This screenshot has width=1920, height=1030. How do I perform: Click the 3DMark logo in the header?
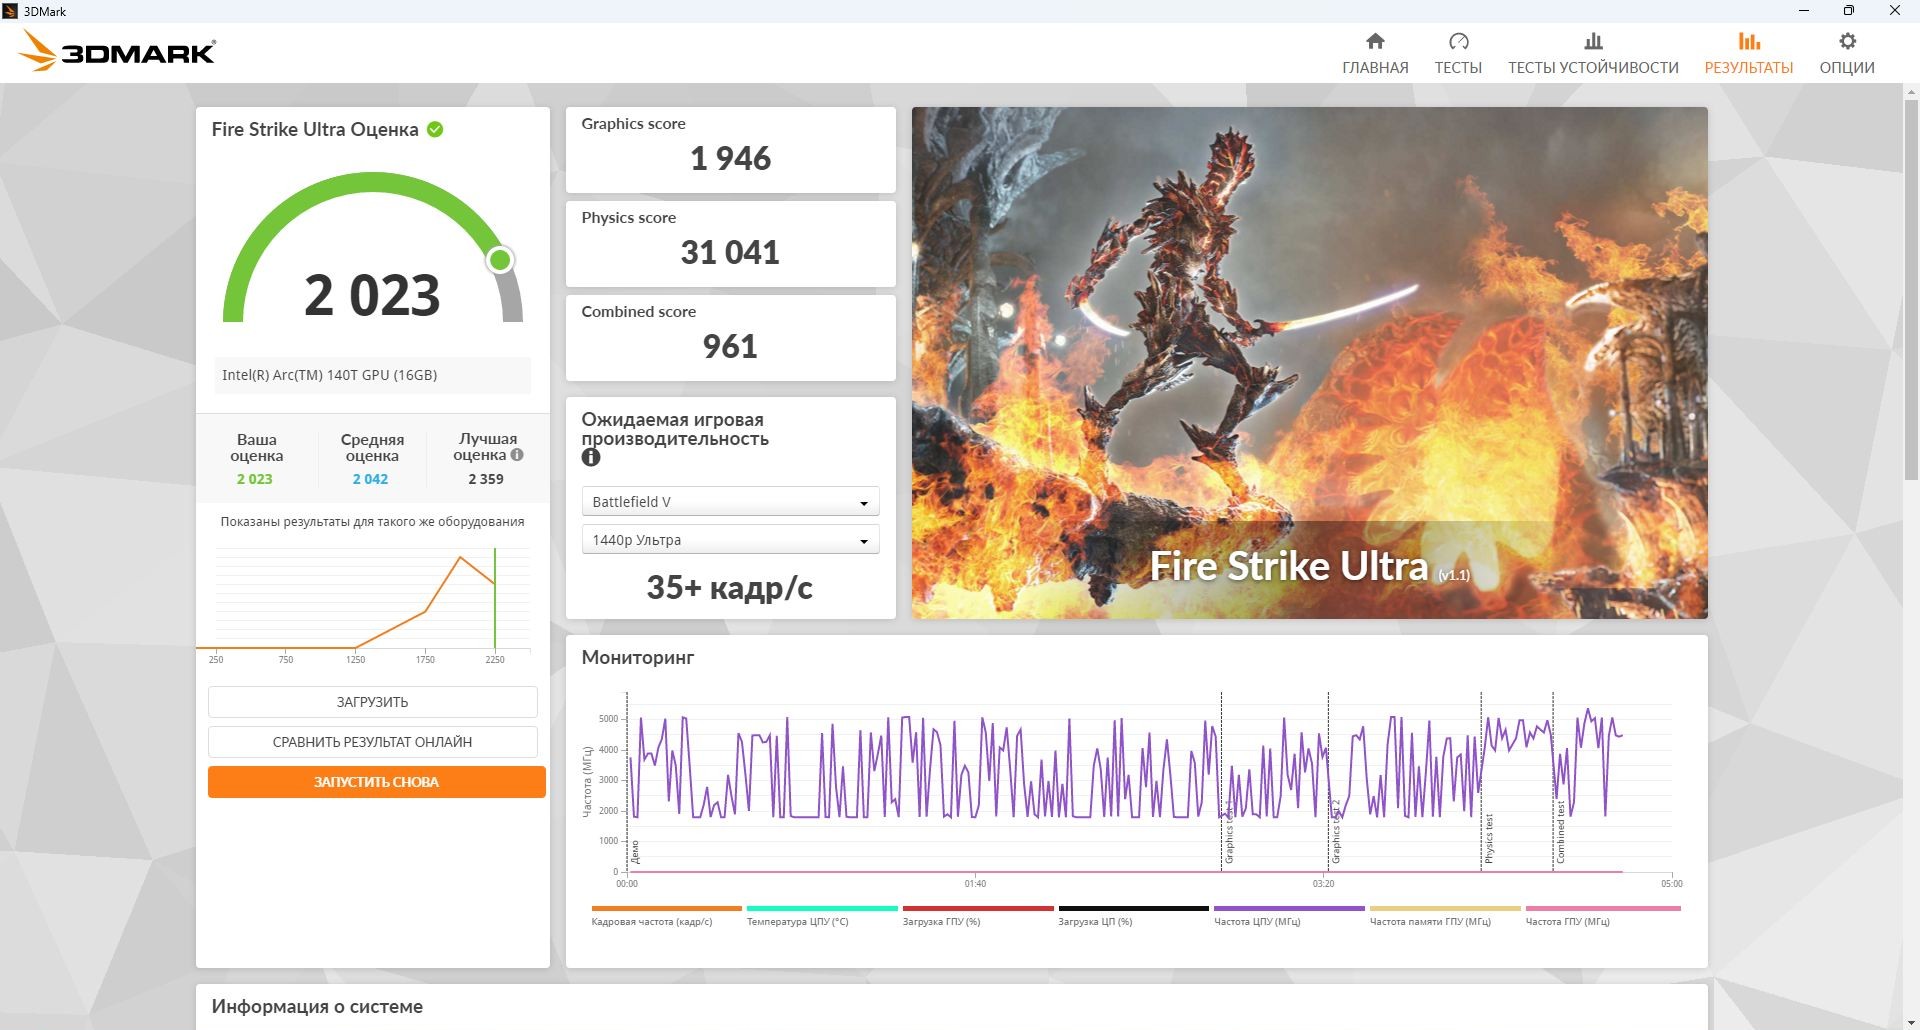(x=118, y=51)
